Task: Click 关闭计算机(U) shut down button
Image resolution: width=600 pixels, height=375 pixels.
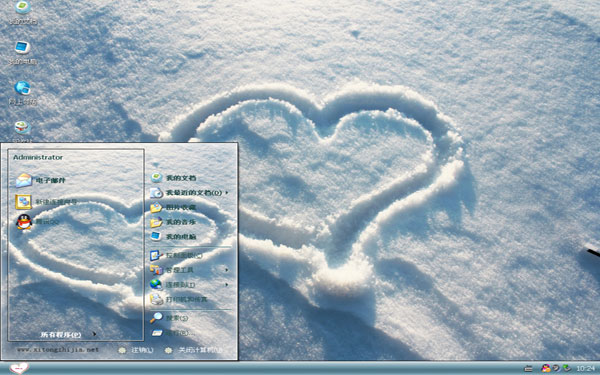Action: pos(193,350)
